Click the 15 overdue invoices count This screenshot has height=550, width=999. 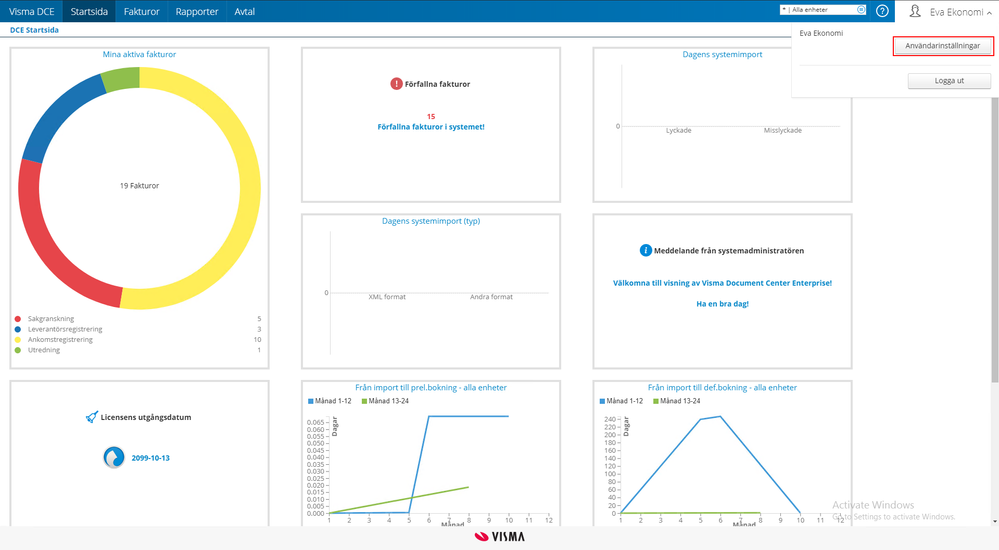tap(431, 117)
